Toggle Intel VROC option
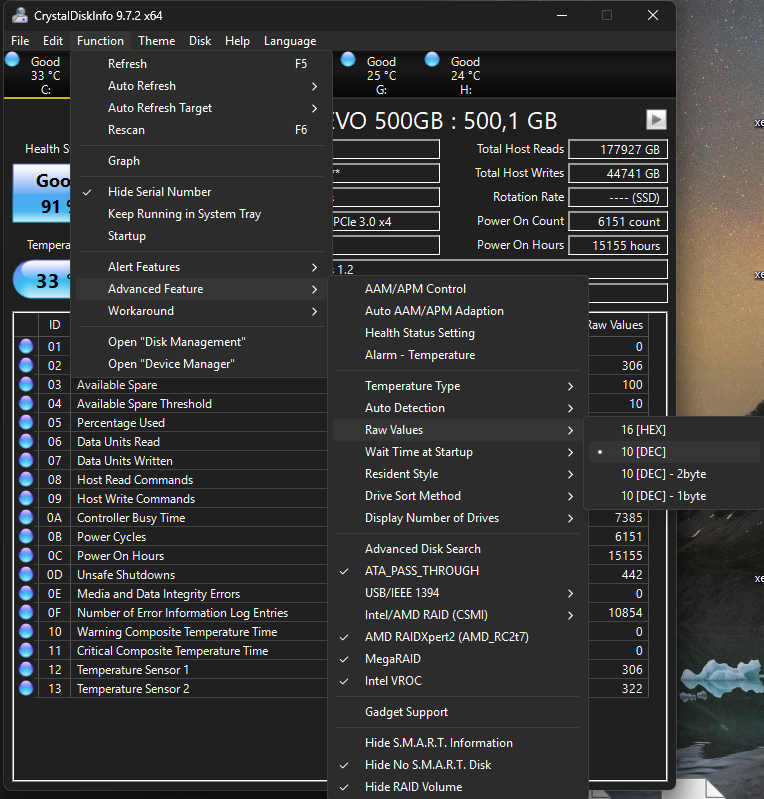Screen dimensions: 764x799 point(457,681)
